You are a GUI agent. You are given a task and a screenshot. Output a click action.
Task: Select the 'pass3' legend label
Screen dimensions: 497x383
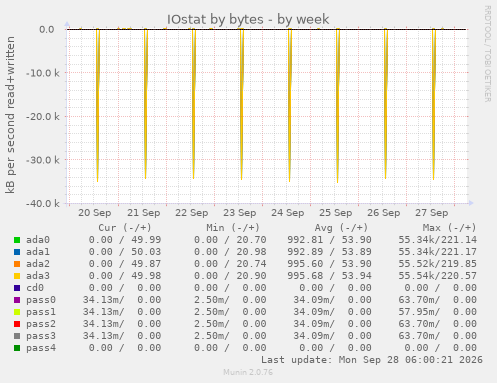tap(41, 336)
